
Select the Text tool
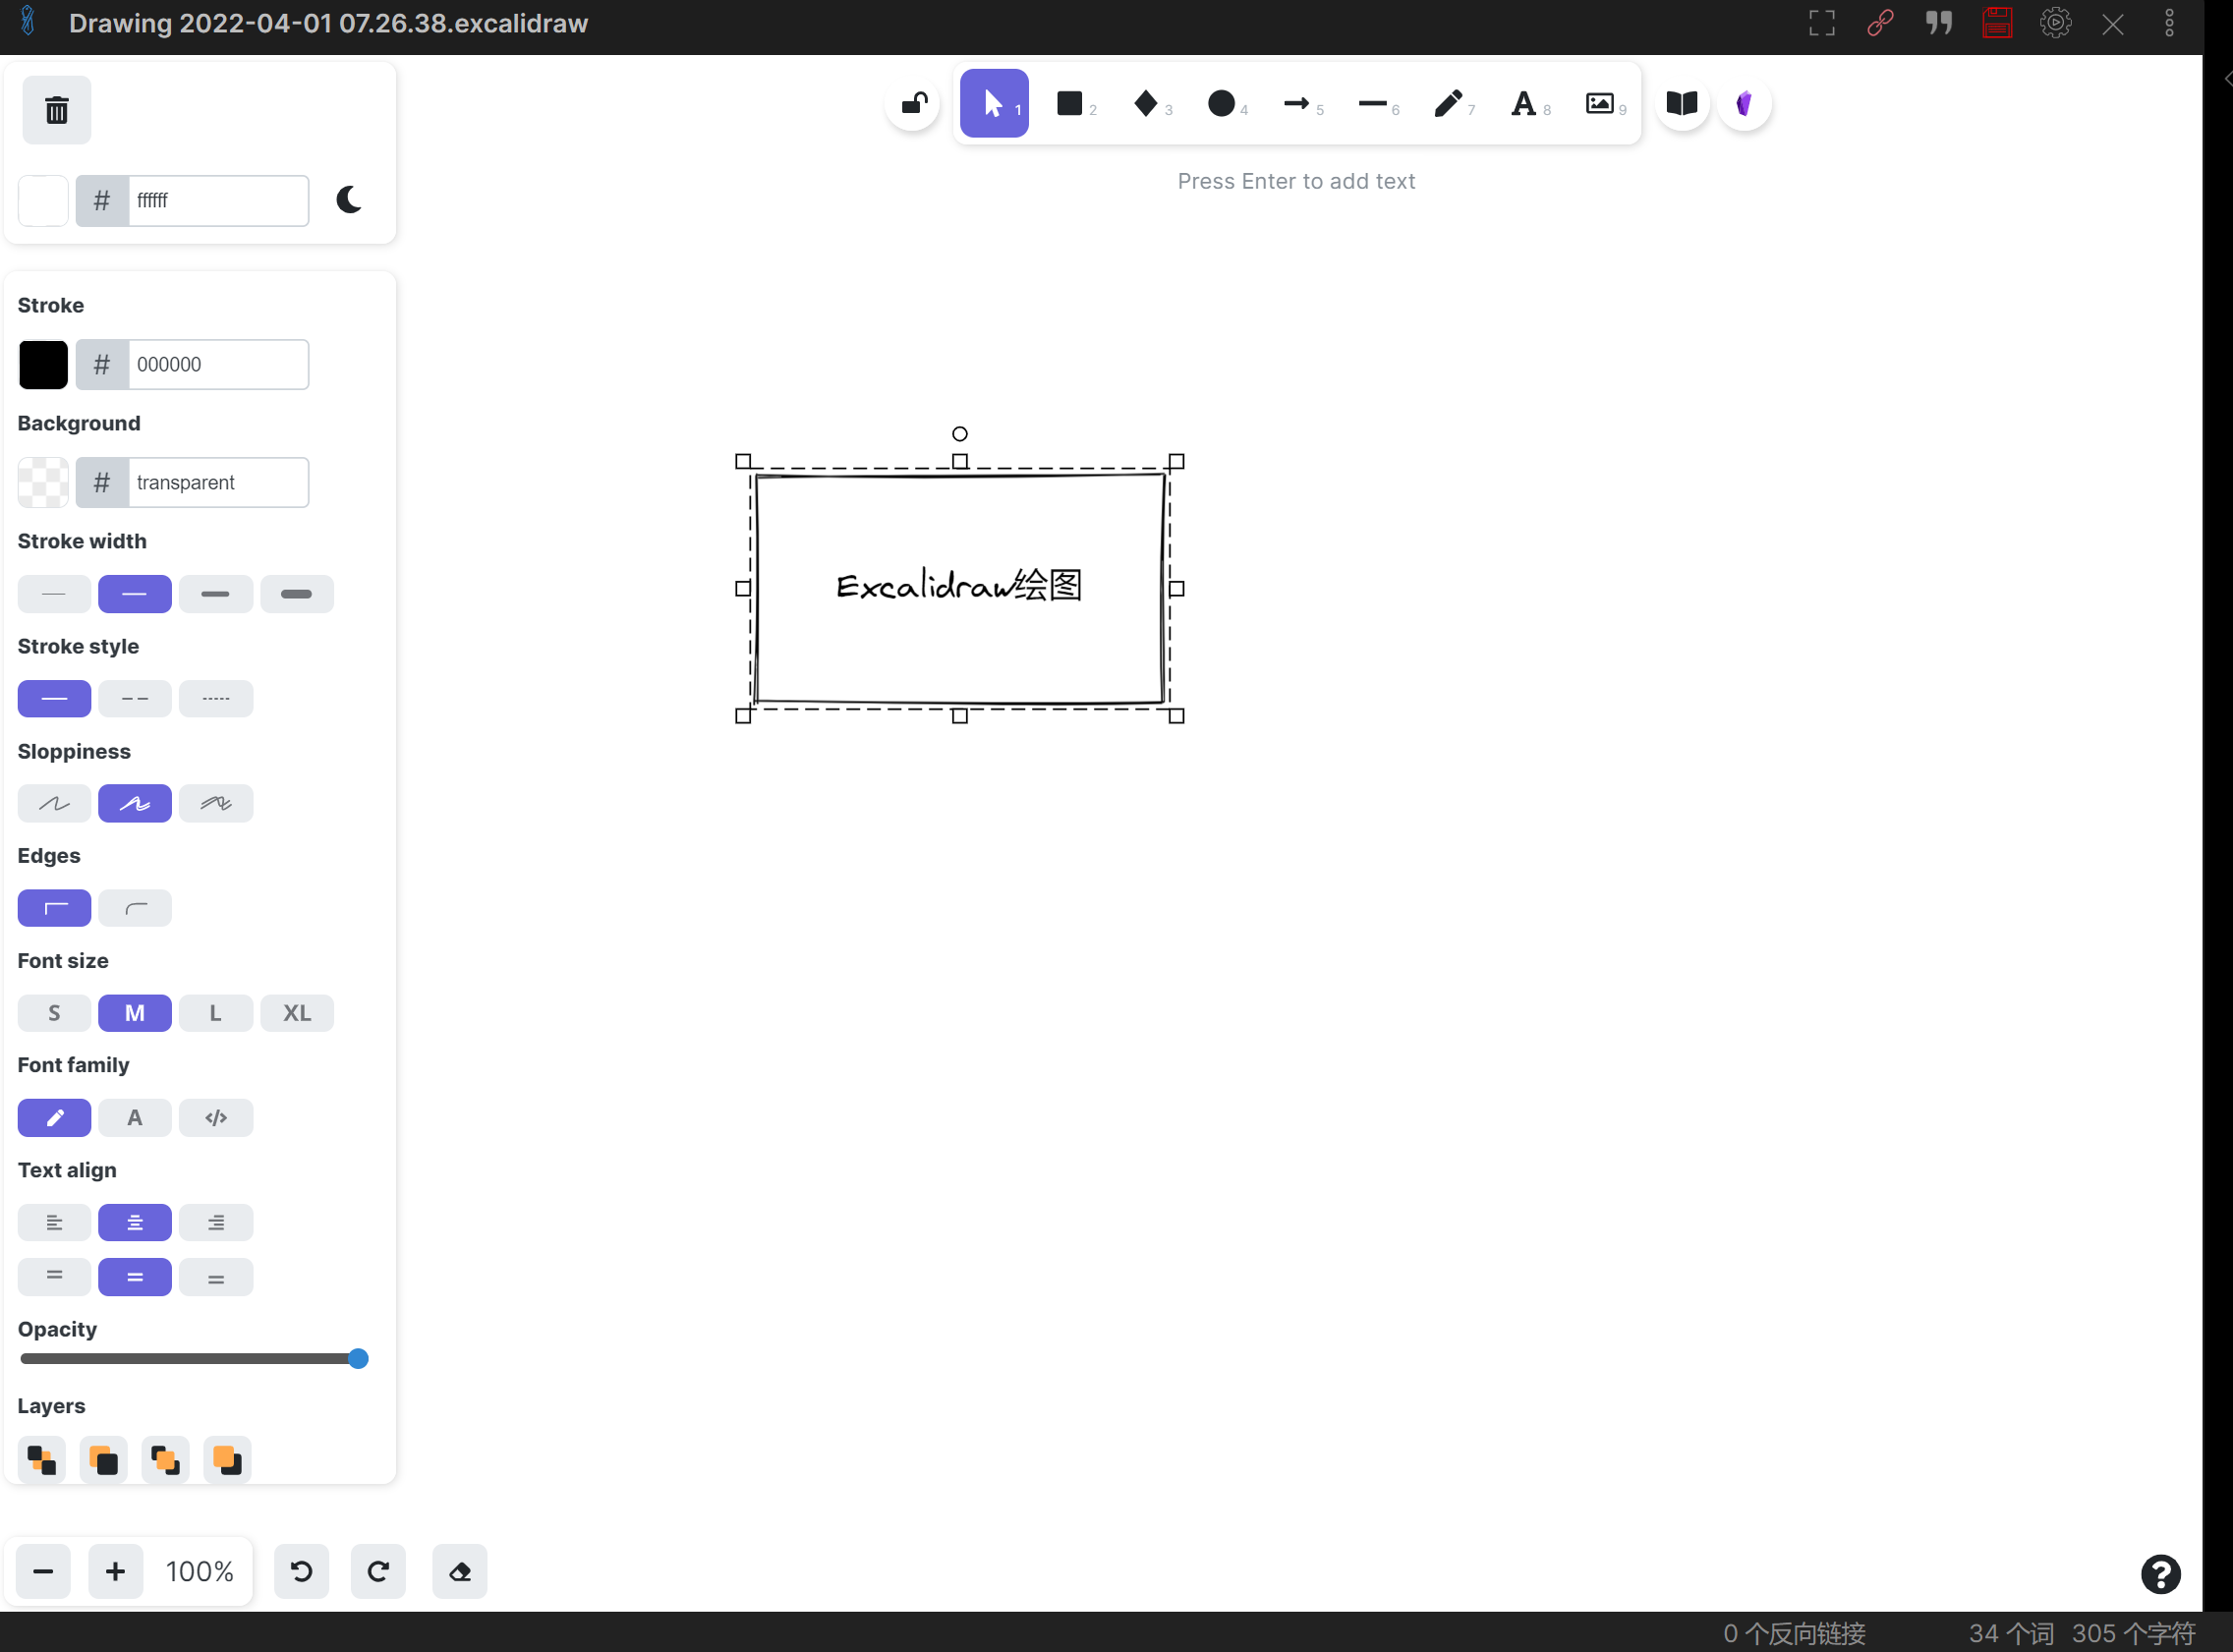1524,103
